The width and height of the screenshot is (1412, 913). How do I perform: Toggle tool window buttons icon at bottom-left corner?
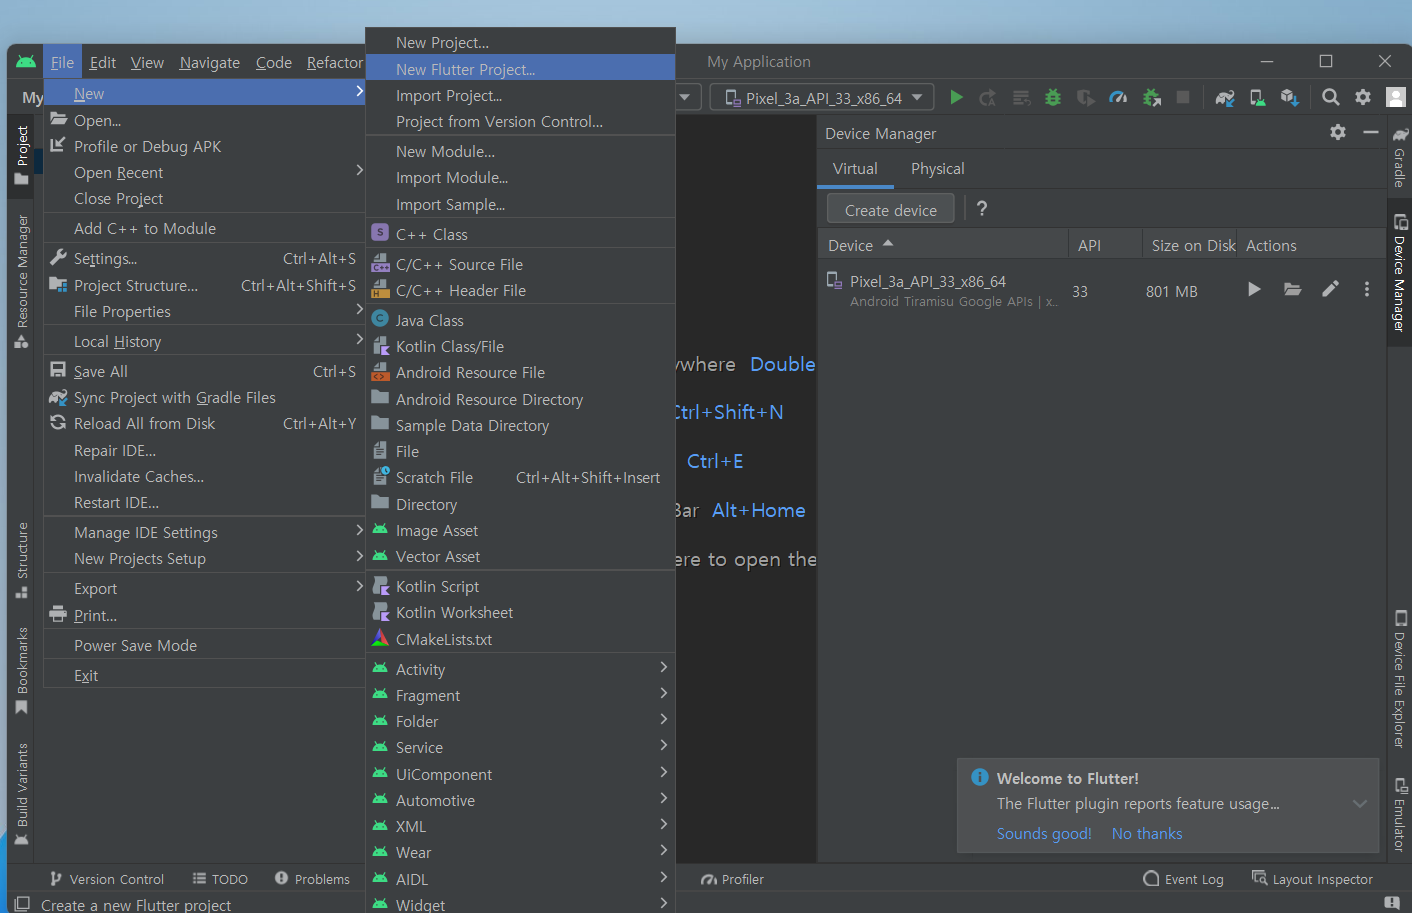pos(22,903)
